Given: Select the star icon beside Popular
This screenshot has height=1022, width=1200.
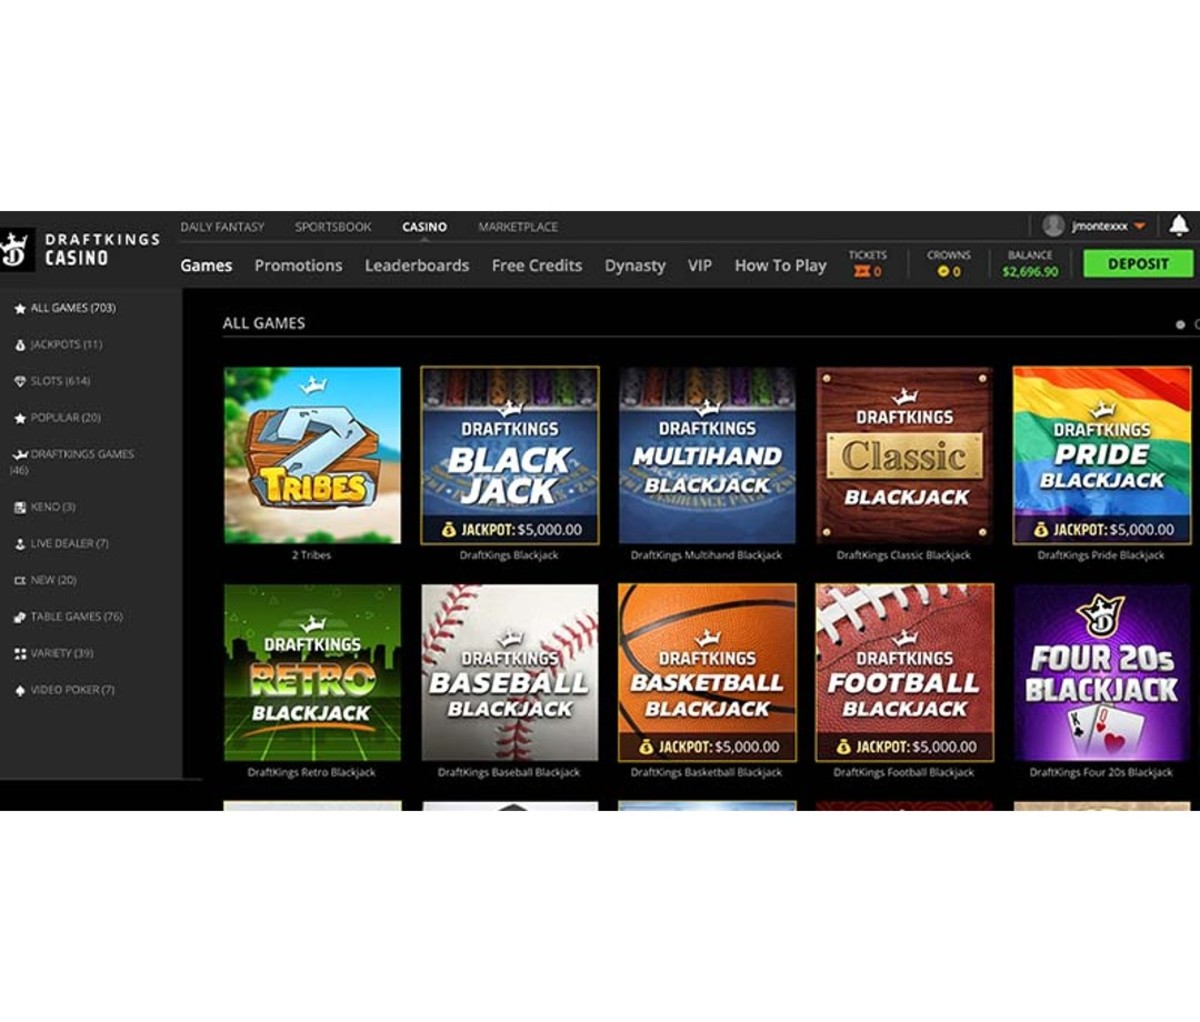Looking at the screenshot, I should tap(20, 418).
